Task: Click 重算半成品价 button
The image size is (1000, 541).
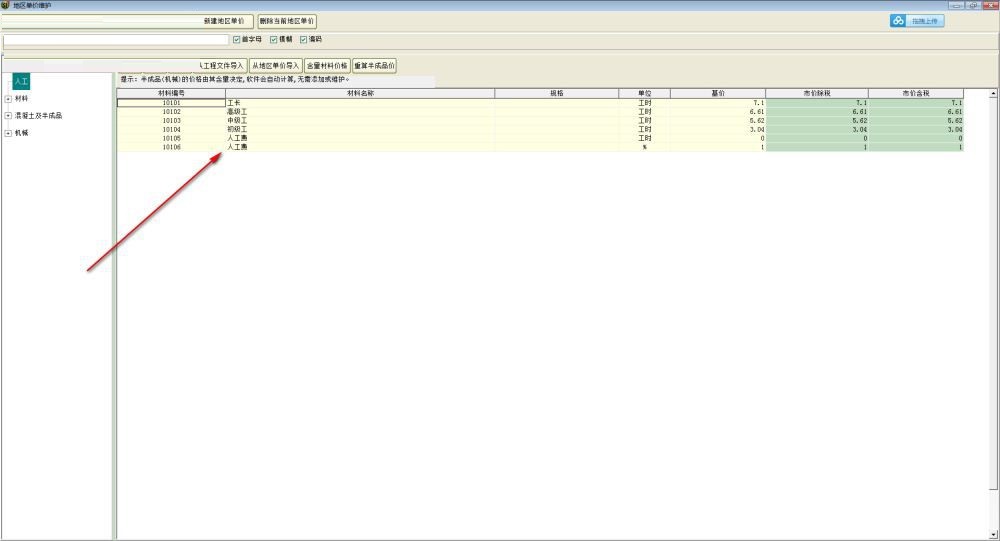Action: [374, 66]
